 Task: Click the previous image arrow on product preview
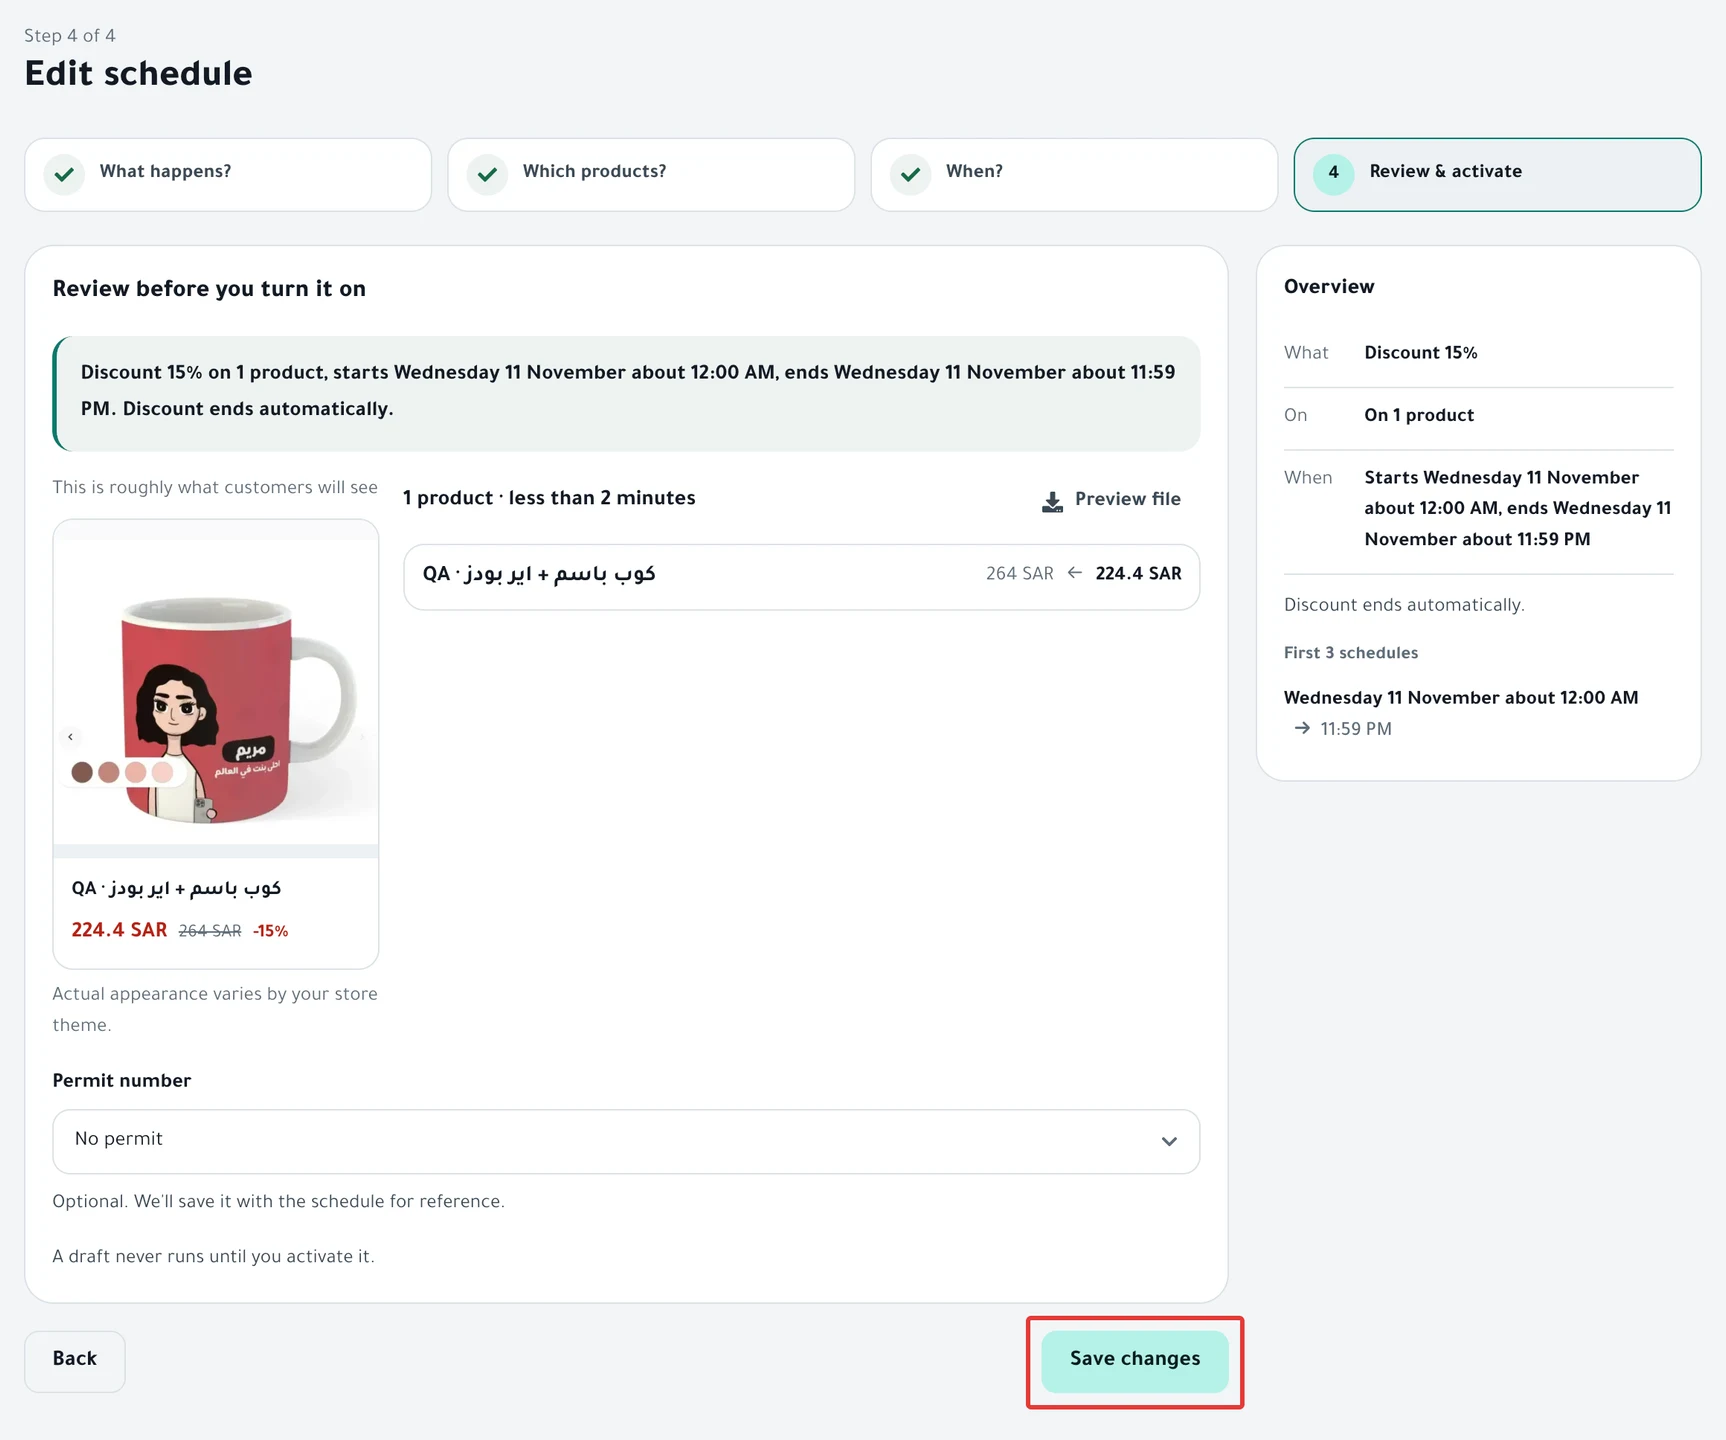pyautogui.click(x=70, y=737)
